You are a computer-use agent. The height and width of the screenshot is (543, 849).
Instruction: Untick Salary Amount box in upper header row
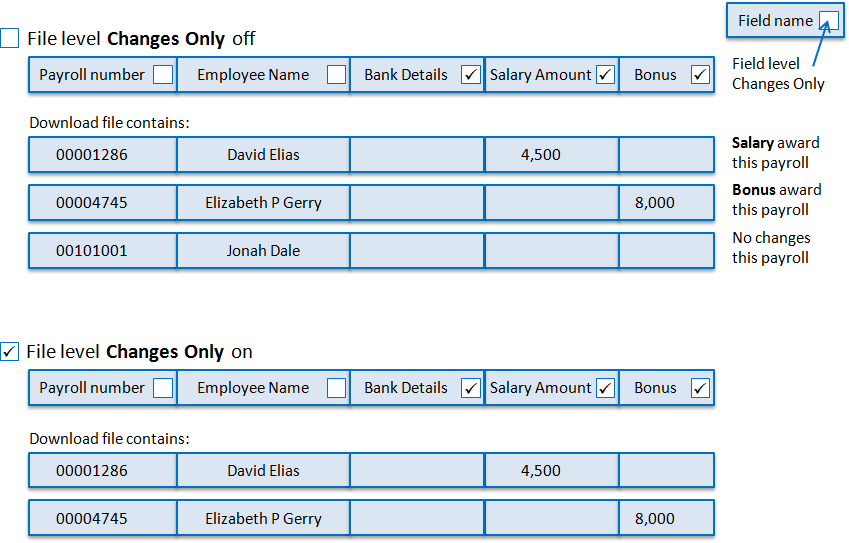point(605,75)
